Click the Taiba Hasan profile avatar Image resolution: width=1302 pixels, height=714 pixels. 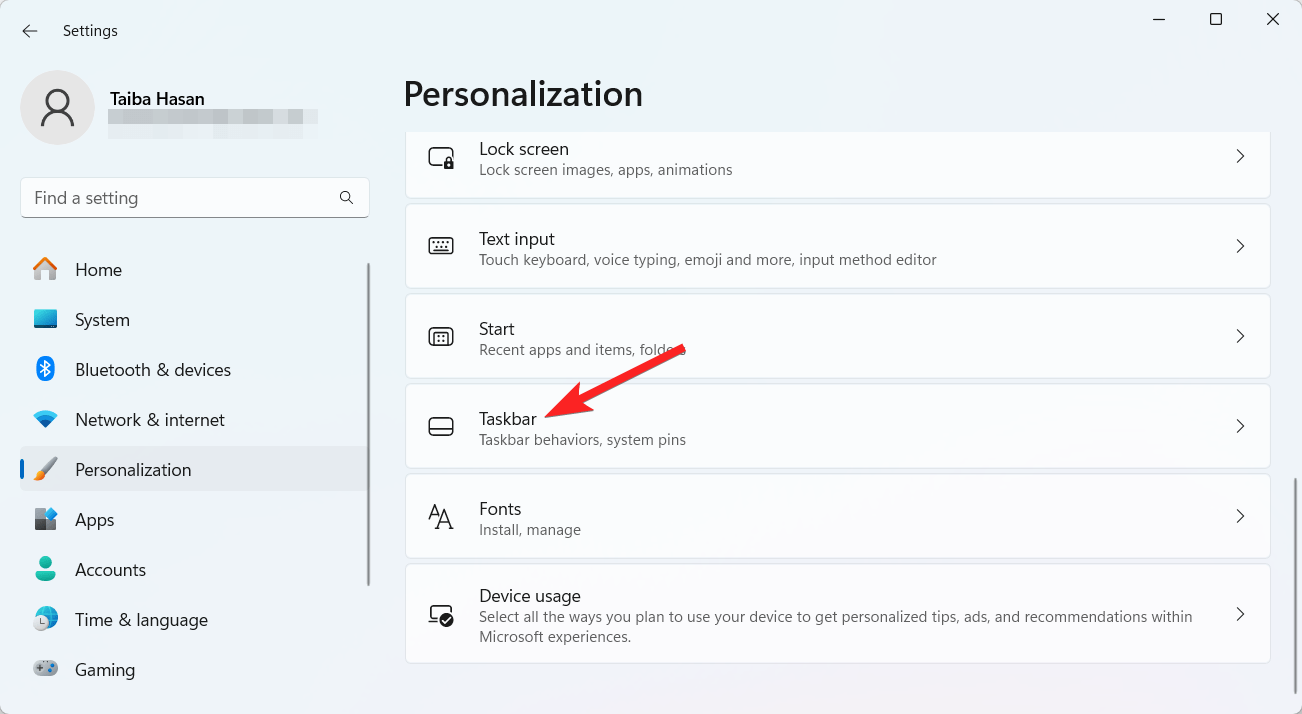tap(58, 107)
